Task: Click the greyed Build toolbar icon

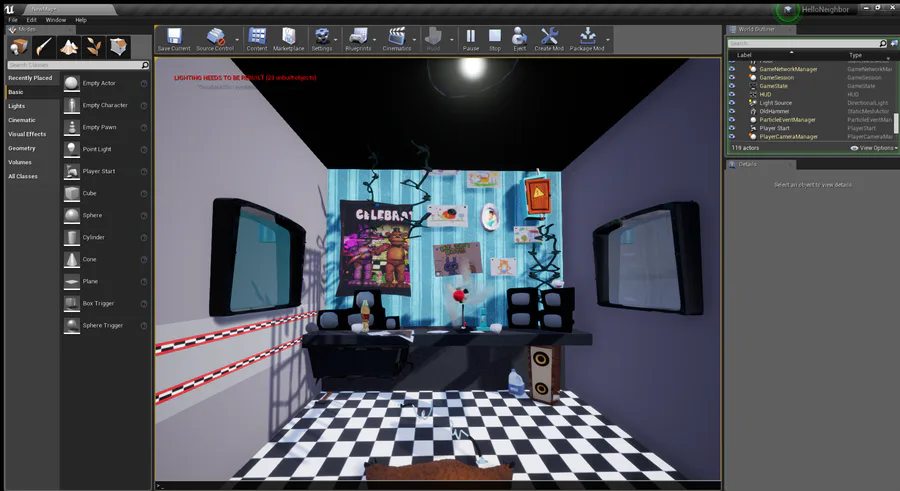Action: coord(433,36)
